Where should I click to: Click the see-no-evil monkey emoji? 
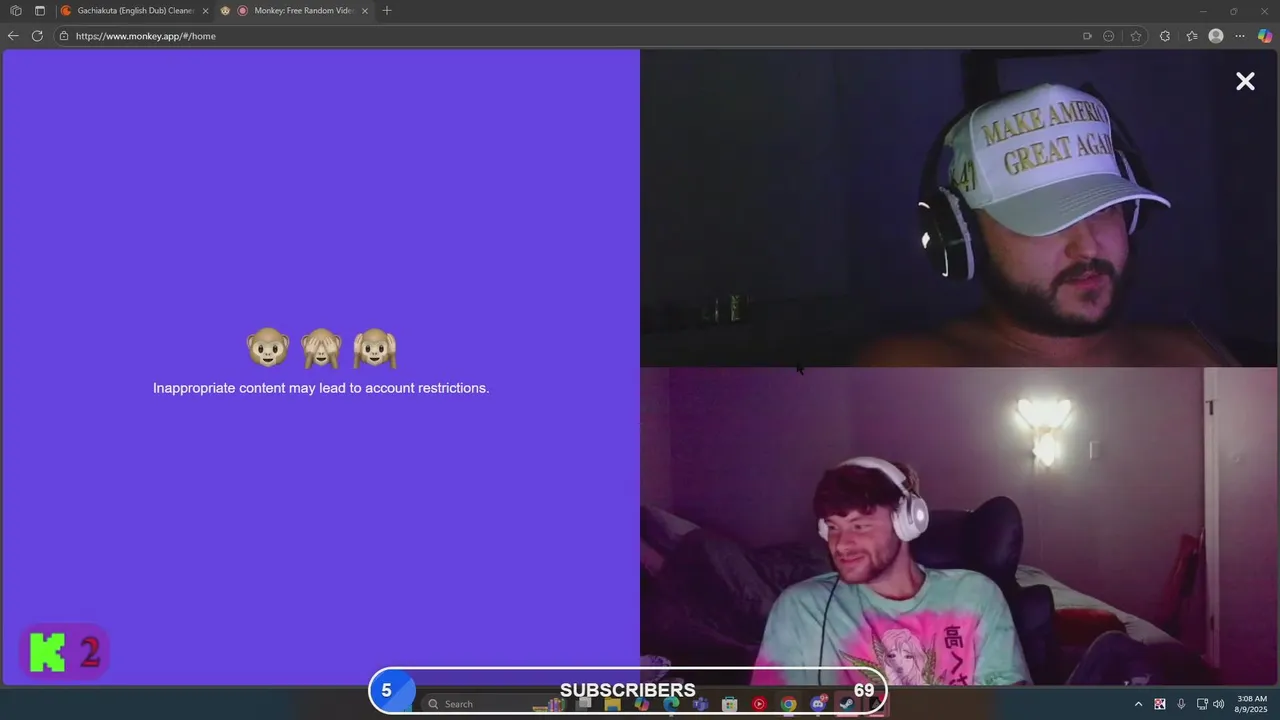coord(321,348)
